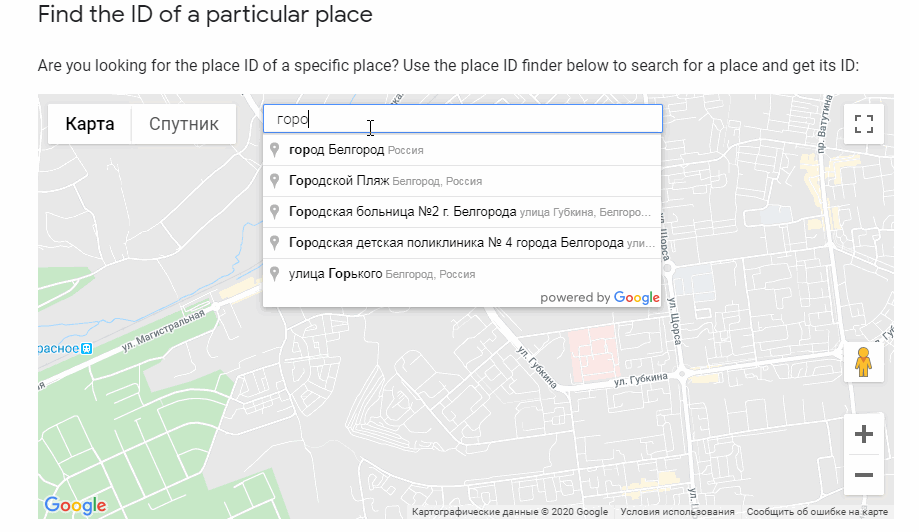Click the train station icon on map
This screenshot has height=532, width=919.
pos(86,348)
